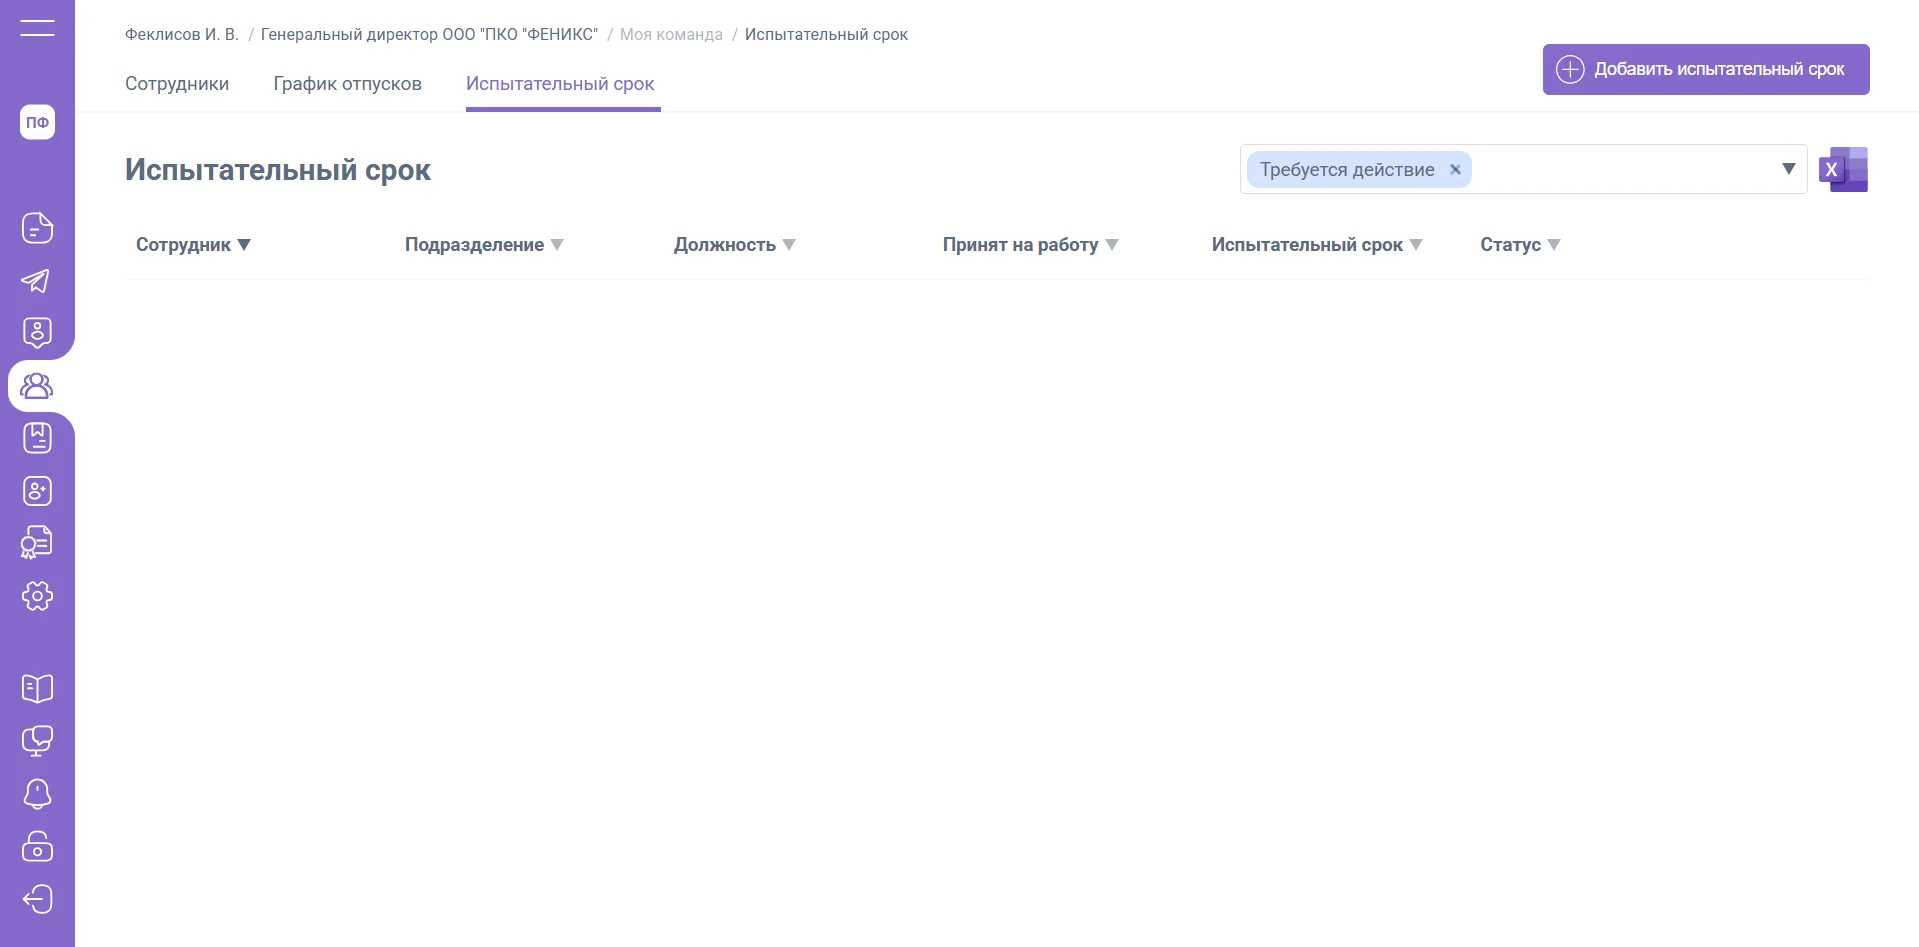Remove the 'Требуется действие' filter tag
1919x947 pixels.
coord(1455,170)
